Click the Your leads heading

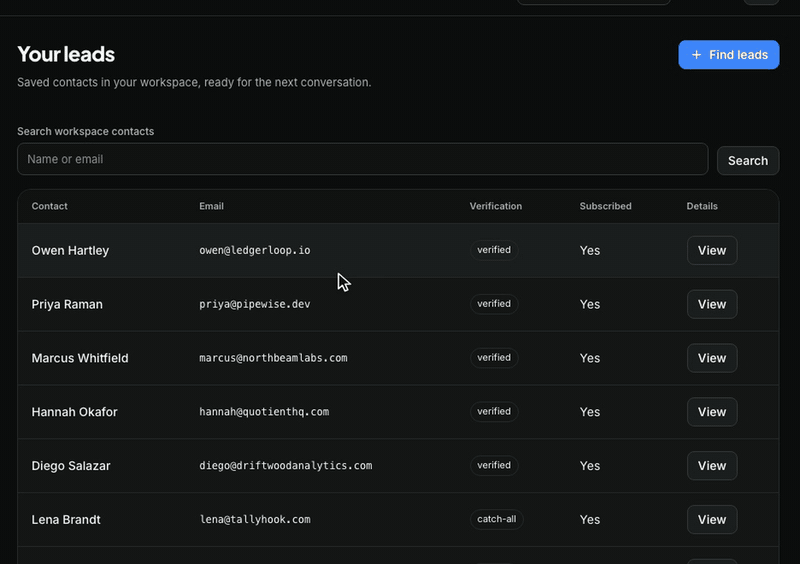pyautogui.click(x=66, y=55)
